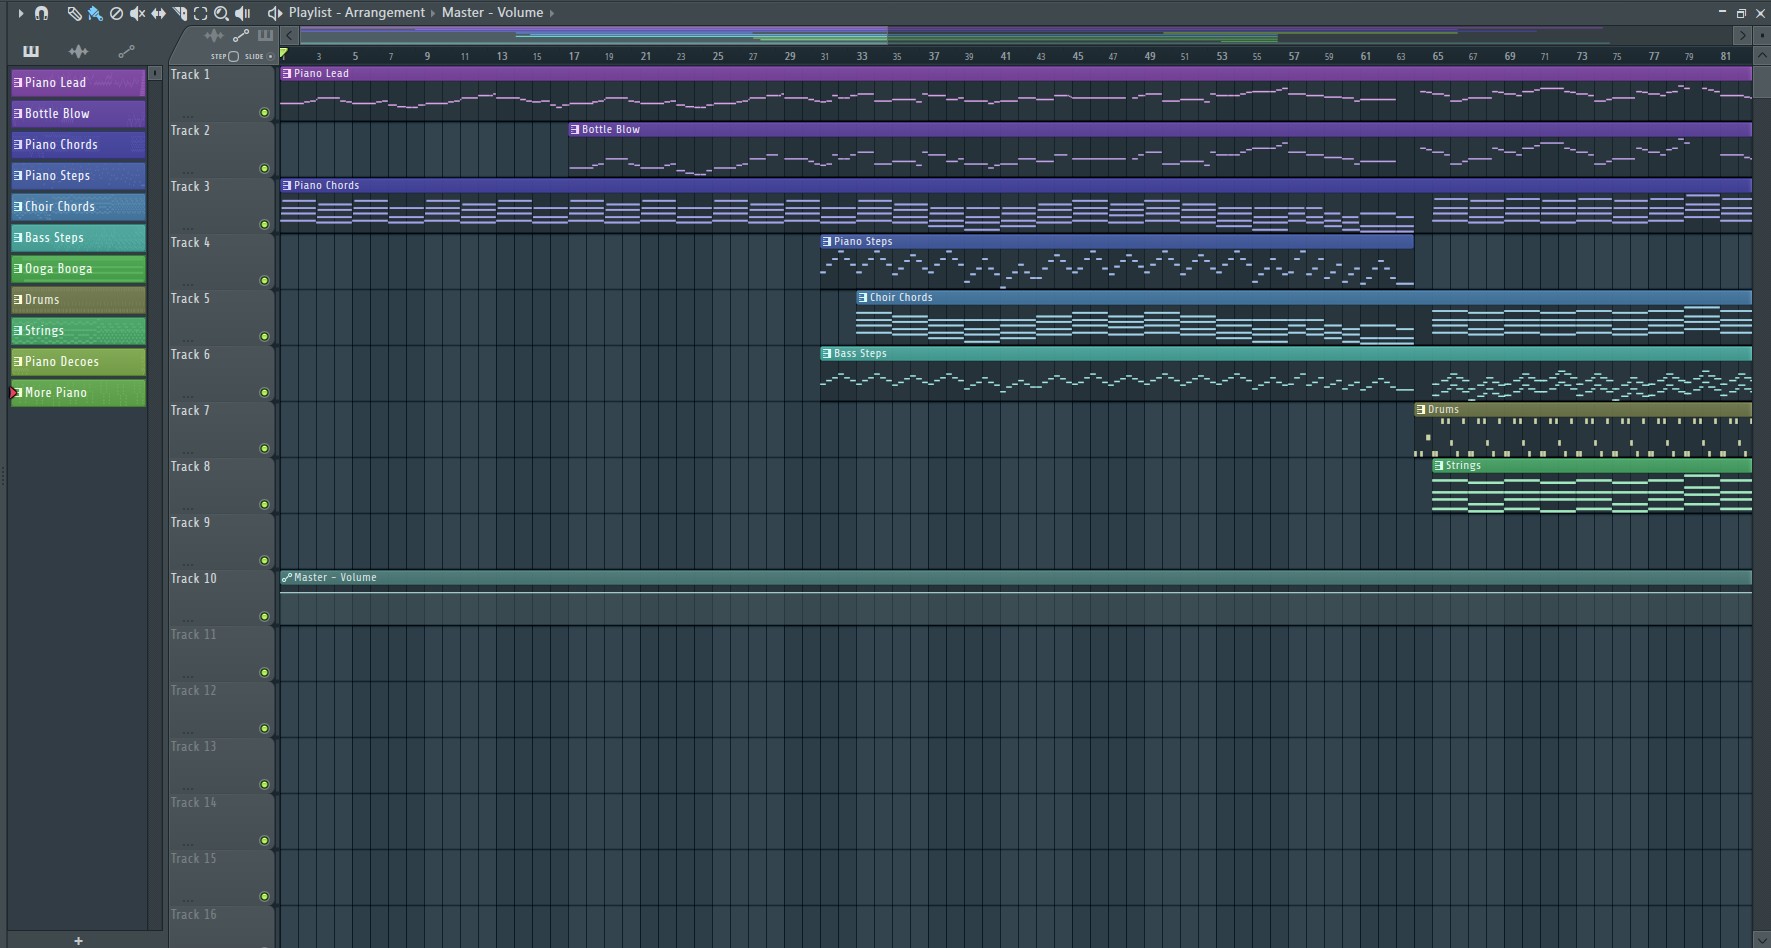The height and width of the screenshot is (948, 1771).
Task: Select Piano Decoes pattern in picker
Action: (x=78, y=362)
